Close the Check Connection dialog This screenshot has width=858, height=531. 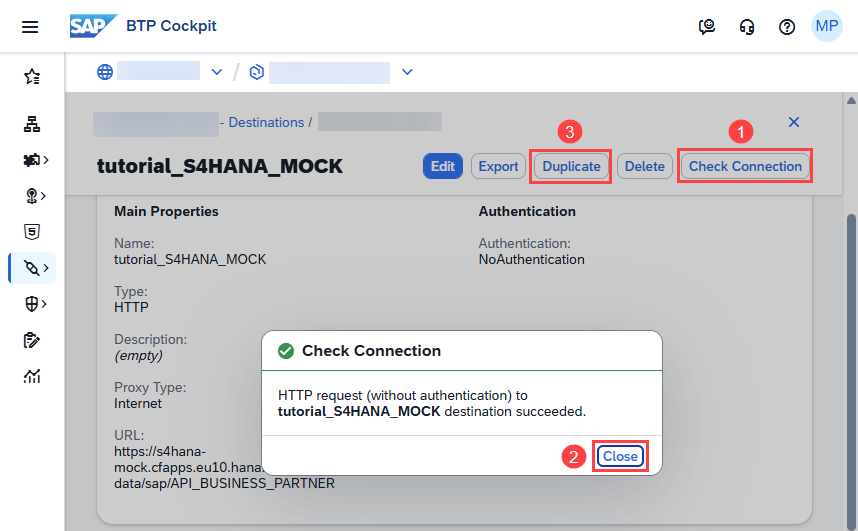click(x=620, y=456)
